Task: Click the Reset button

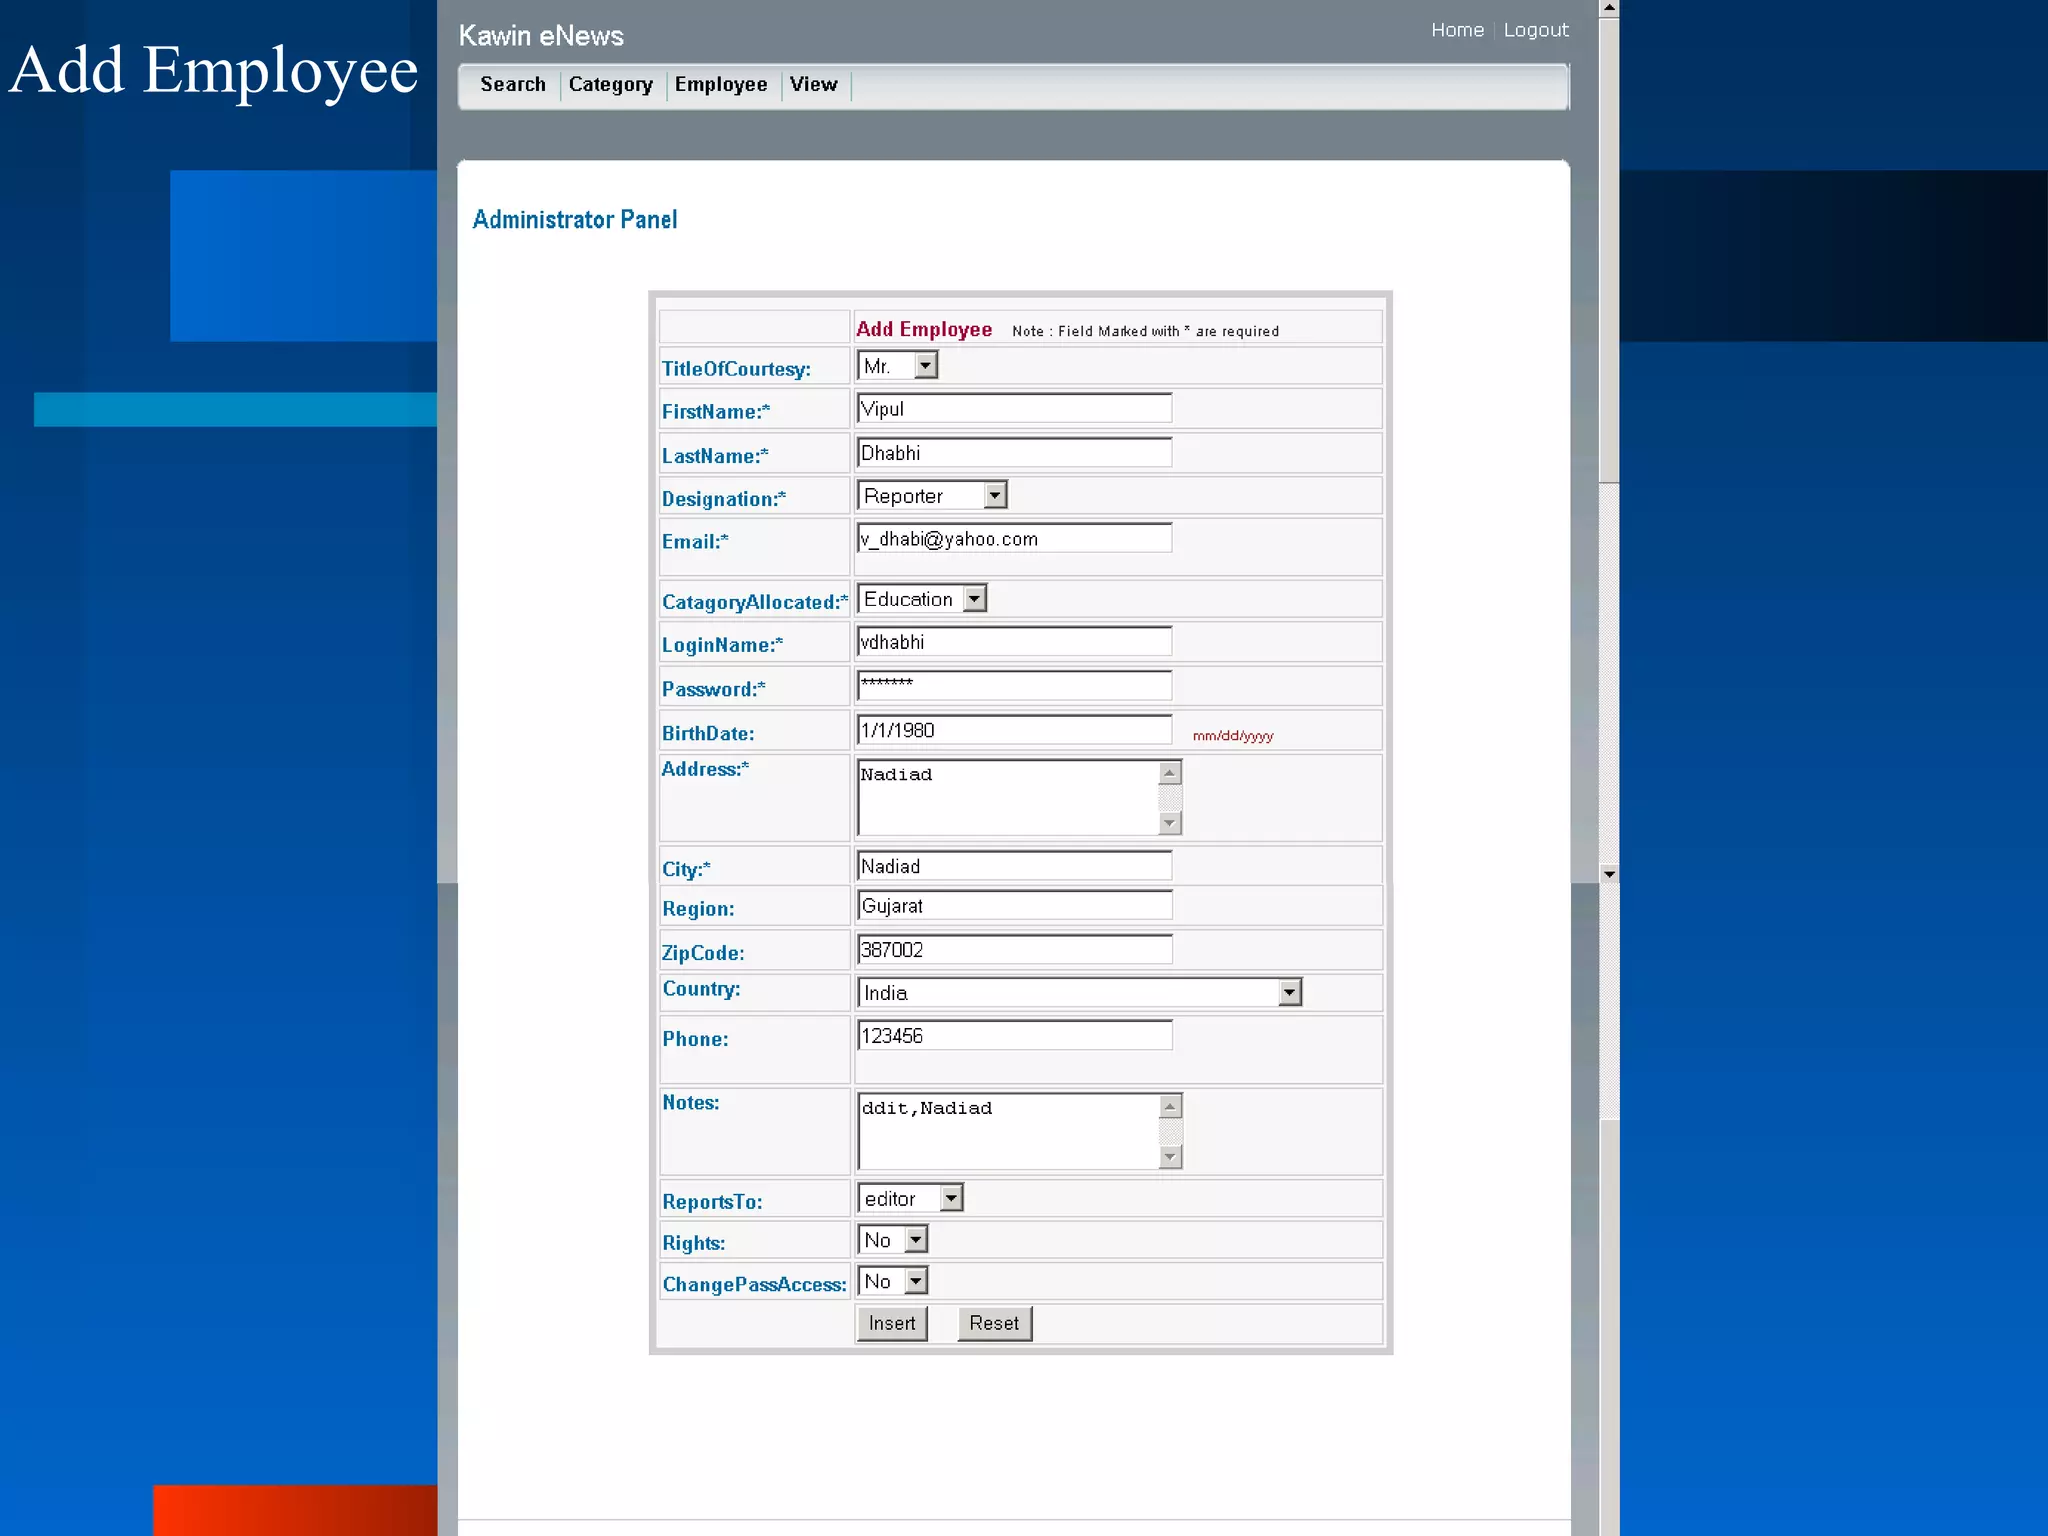Action: [994, 1323]
